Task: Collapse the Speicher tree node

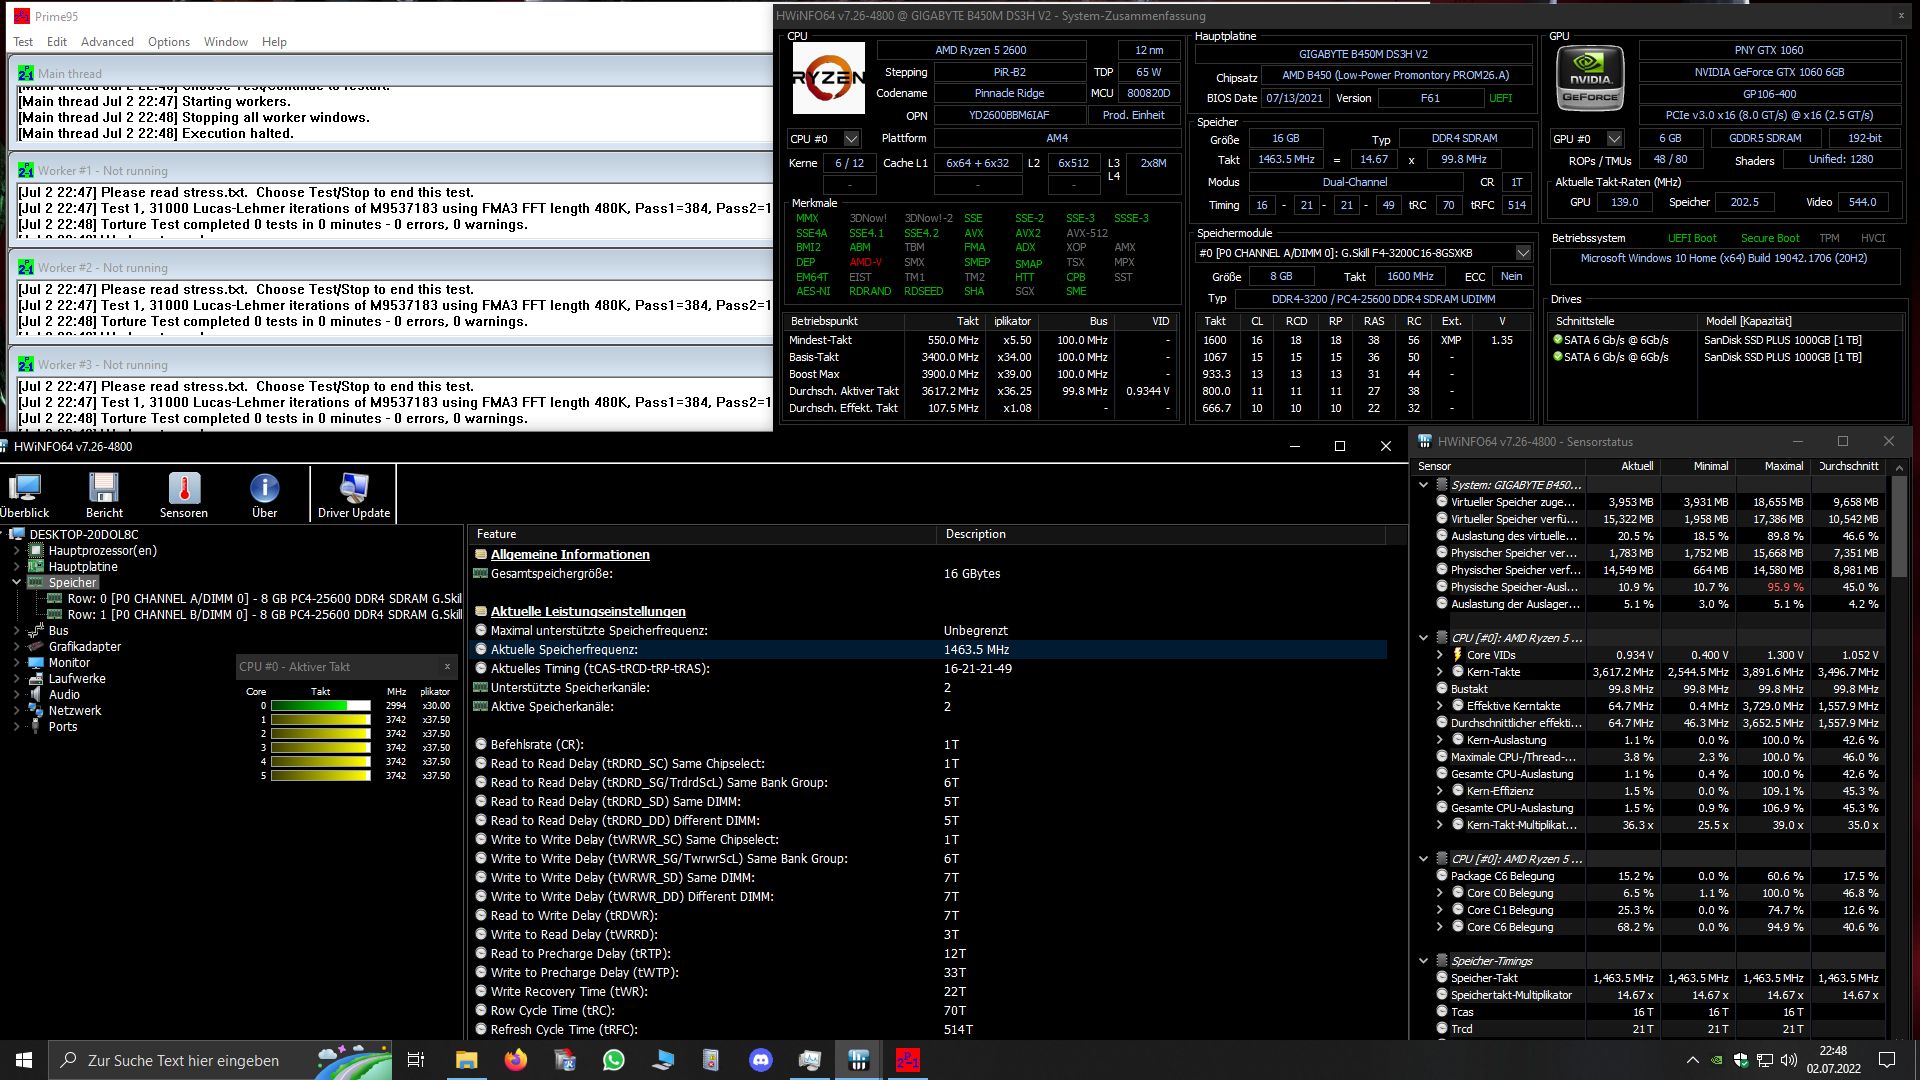Action: (16, 582)
